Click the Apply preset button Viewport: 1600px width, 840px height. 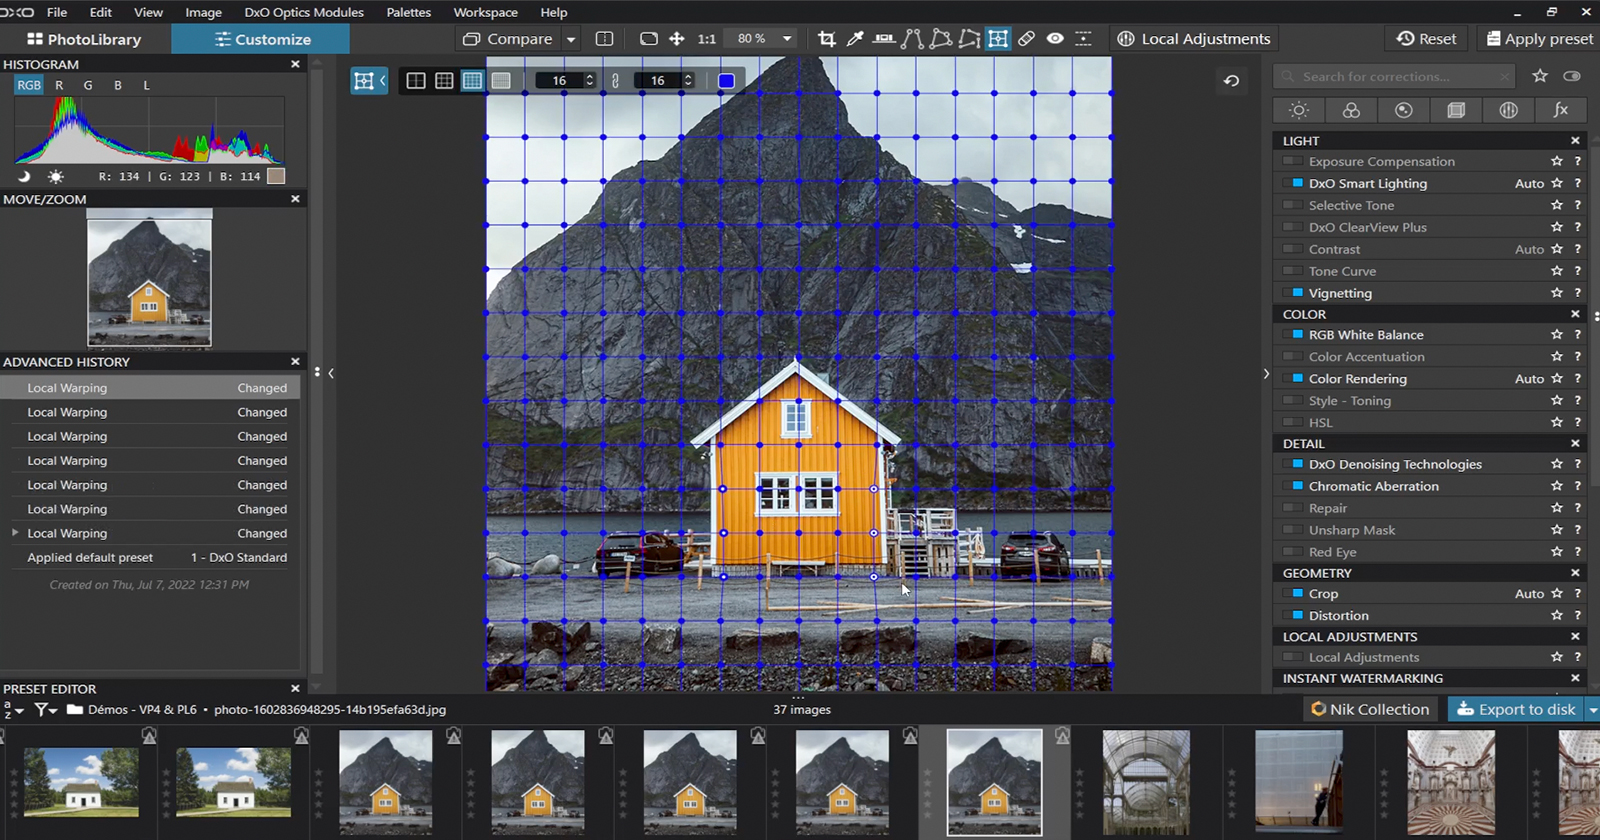1539,39
